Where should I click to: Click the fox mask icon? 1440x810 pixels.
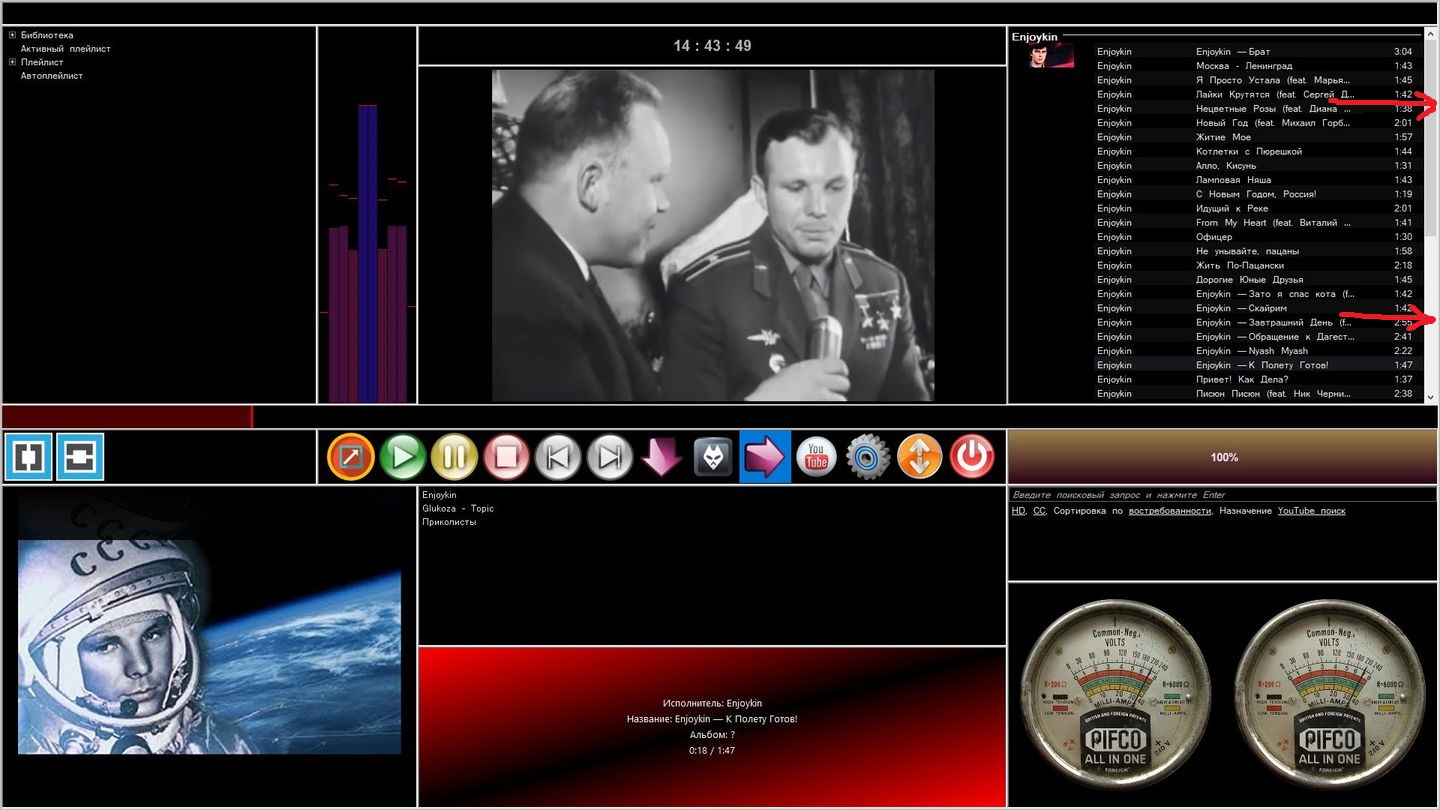tap(713, 457)
